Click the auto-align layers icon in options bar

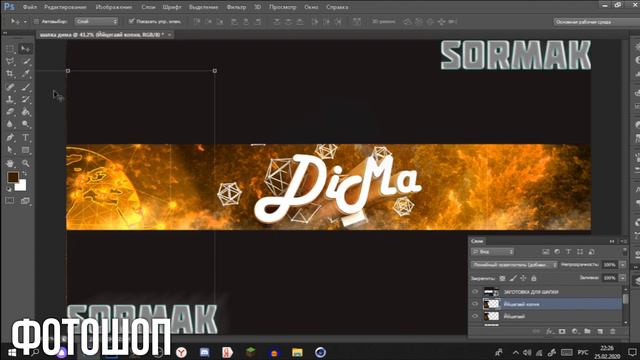point(357,21)
